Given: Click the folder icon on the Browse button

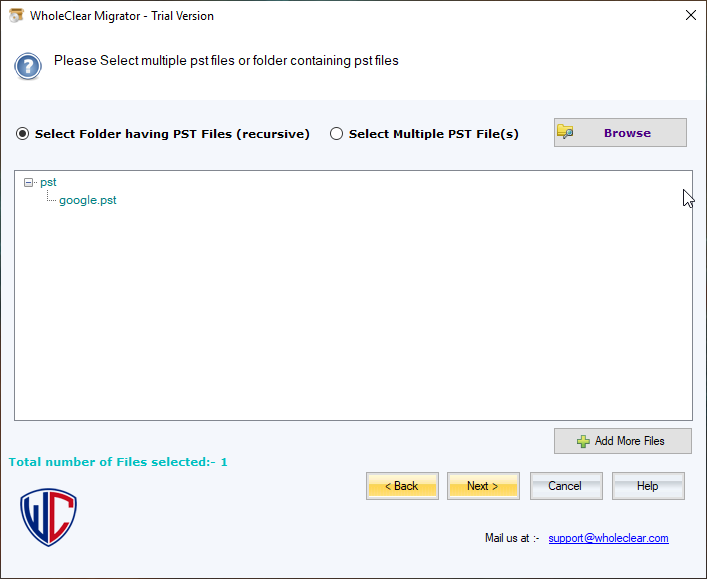Looking at the screenshot, I should click(566, 133).
